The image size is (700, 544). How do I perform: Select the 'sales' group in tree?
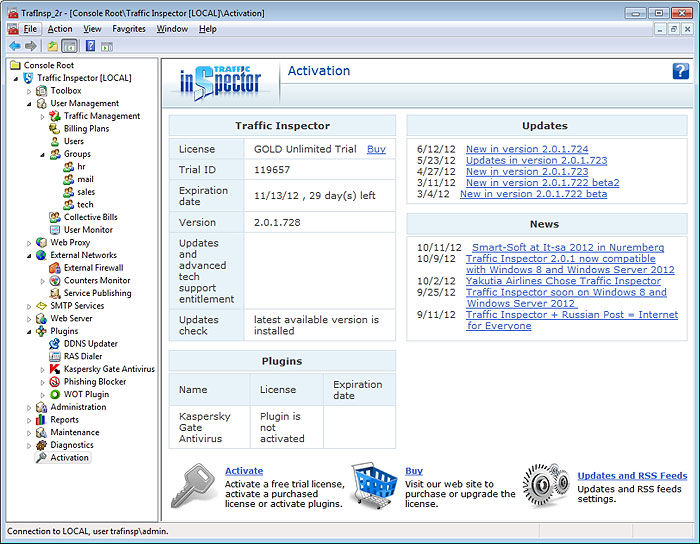click(x=86, y=192)
